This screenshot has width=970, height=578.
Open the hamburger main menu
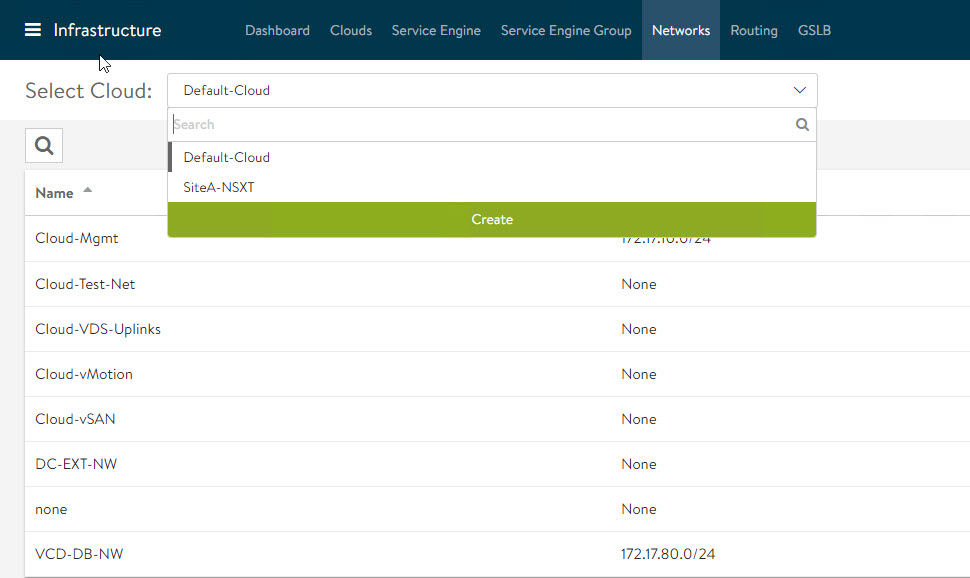[x=33, y=30]
